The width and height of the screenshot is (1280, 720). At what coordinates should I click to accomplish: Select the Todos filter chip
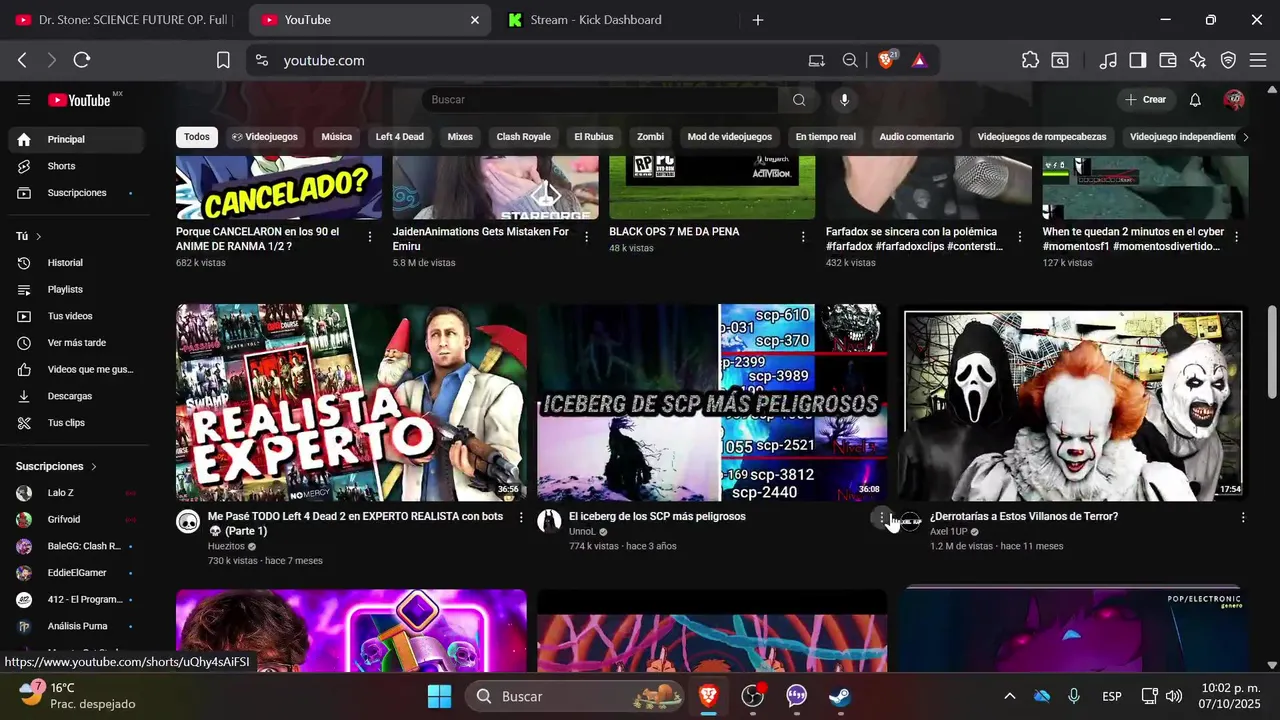(x=197, y=137)
